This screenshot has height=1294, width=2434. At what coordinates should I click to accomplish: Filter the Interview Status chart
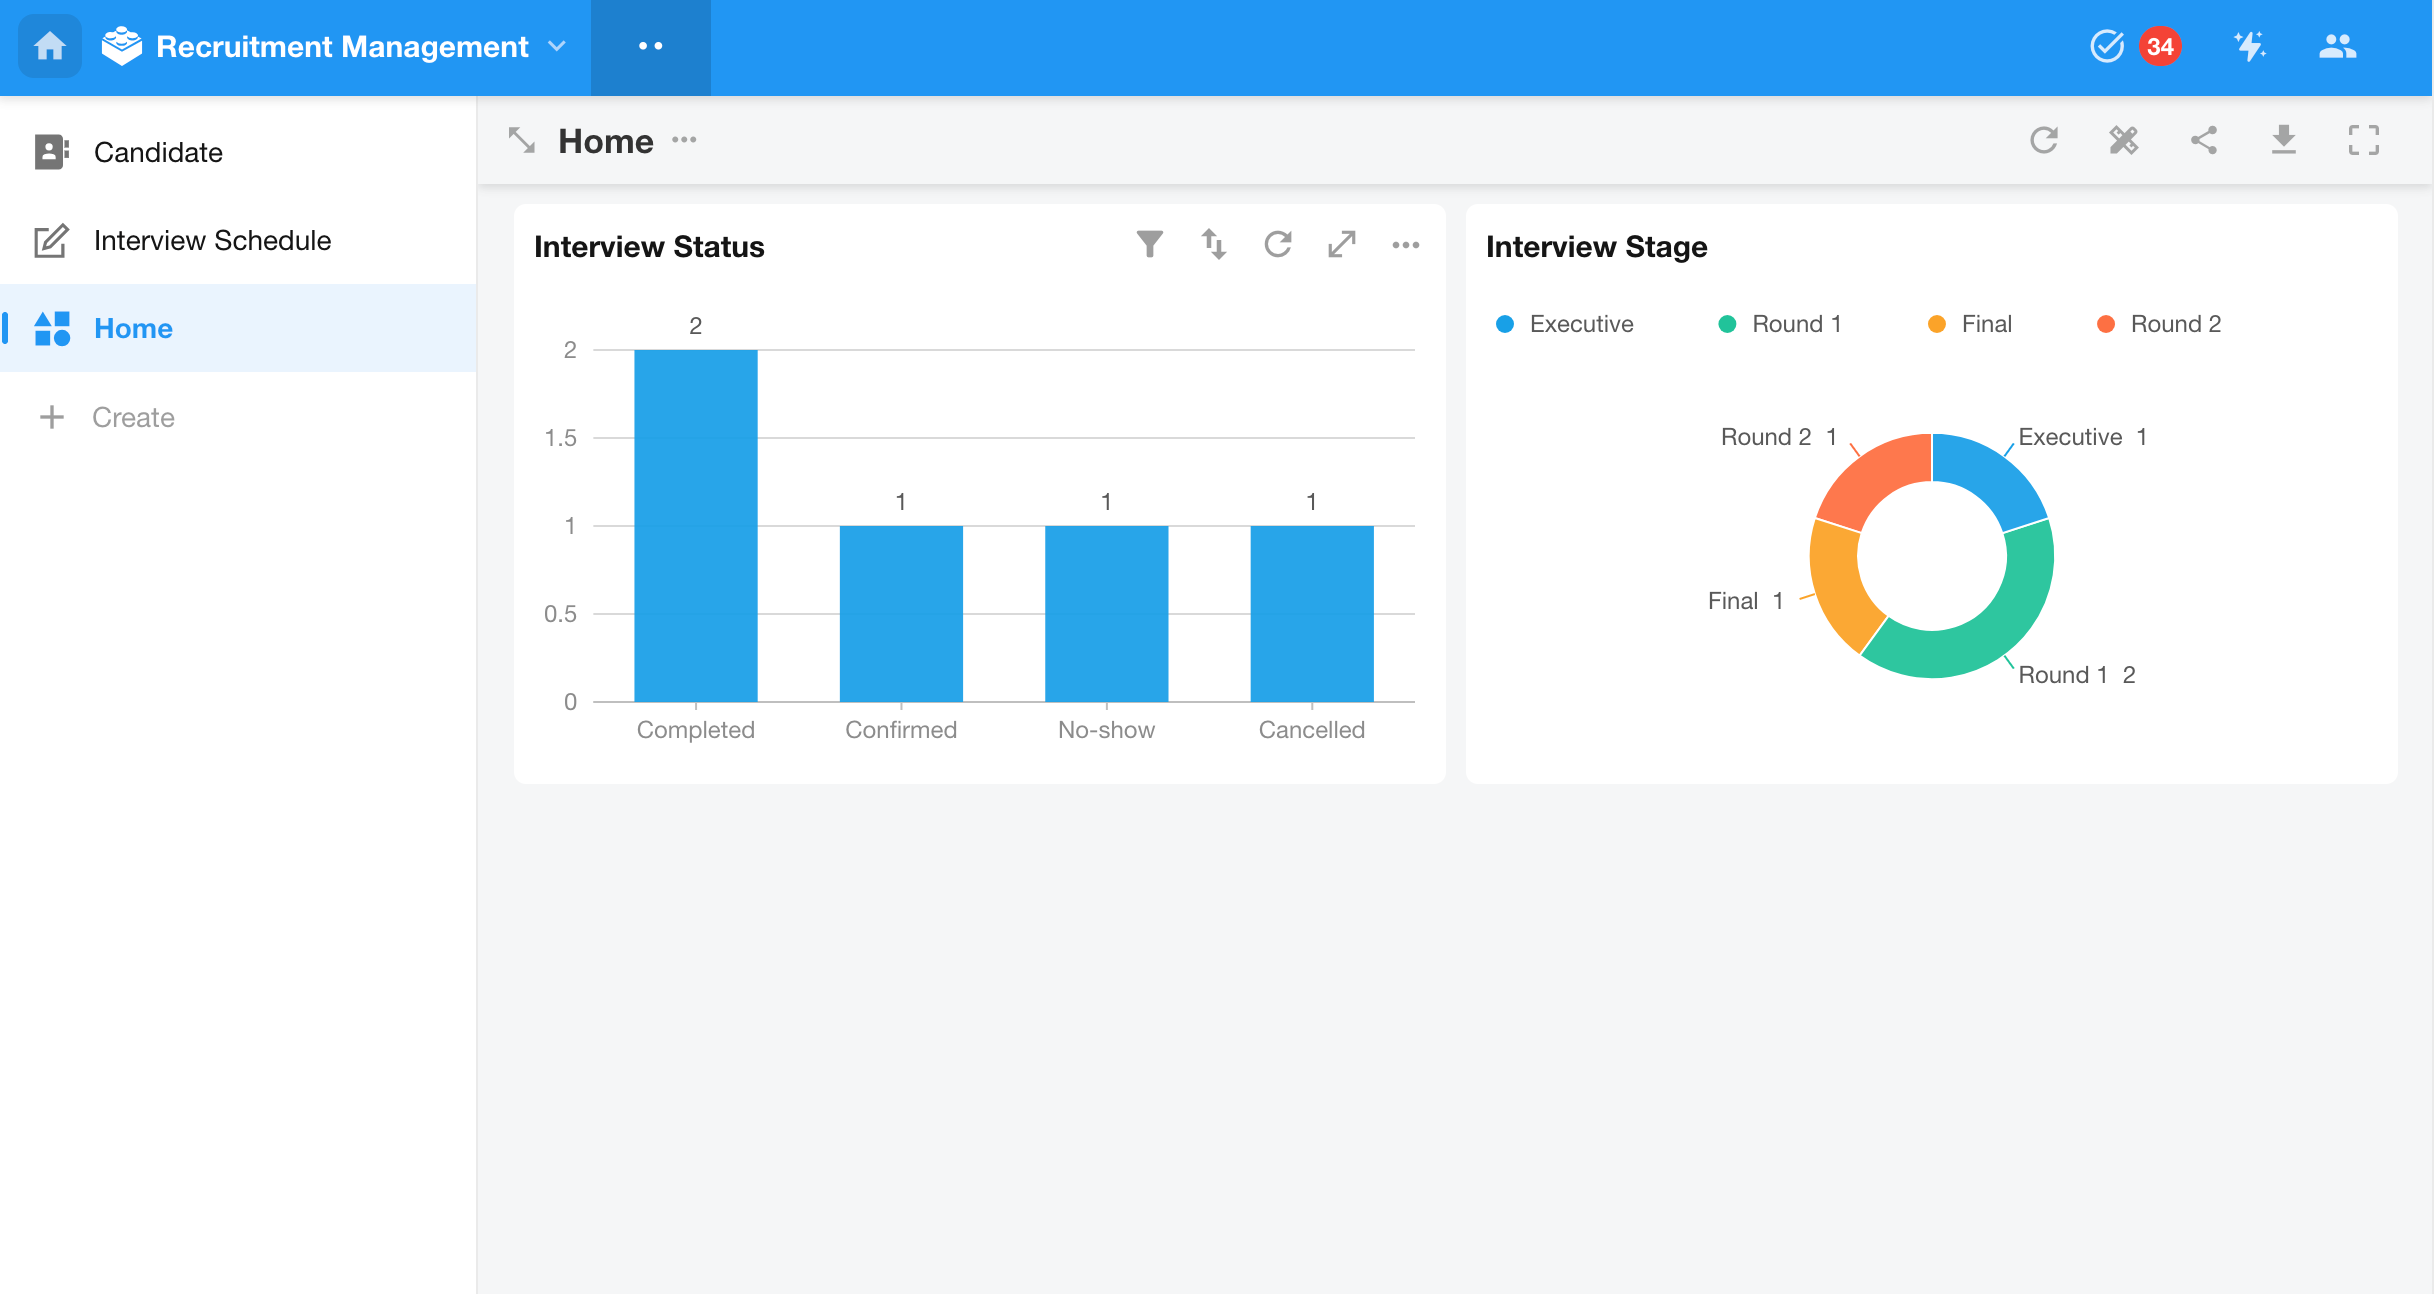pos(1150,244)
